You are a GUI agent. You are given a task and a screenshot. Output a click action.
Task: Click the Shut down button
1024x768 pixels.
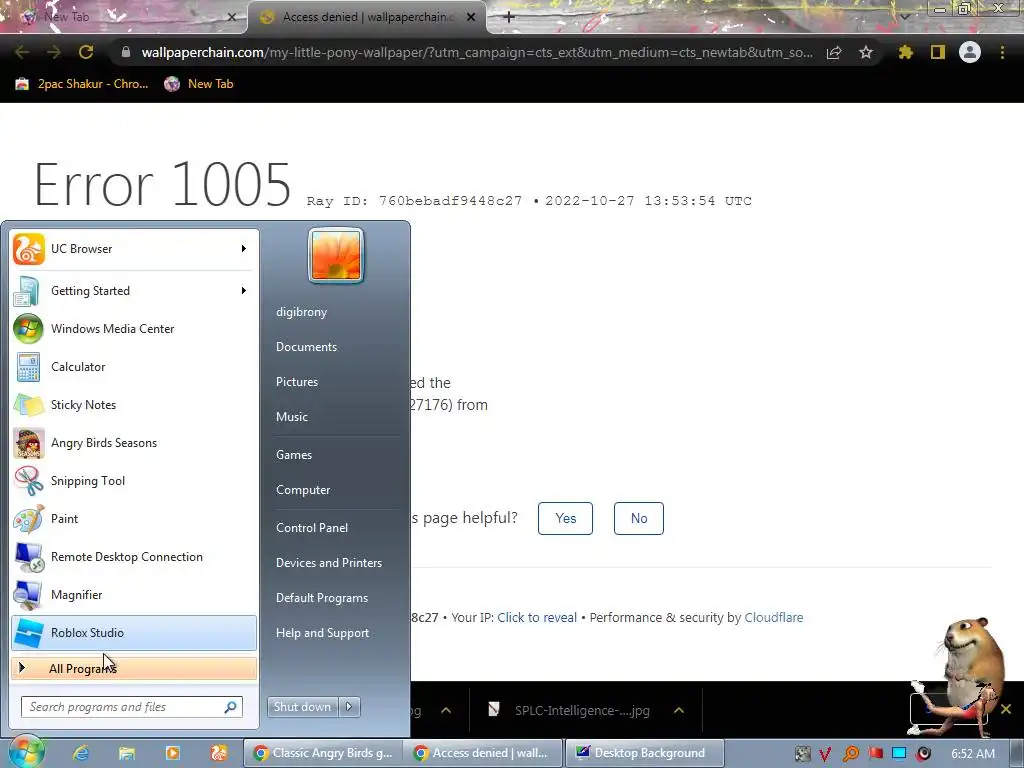[x=303, y=707]
